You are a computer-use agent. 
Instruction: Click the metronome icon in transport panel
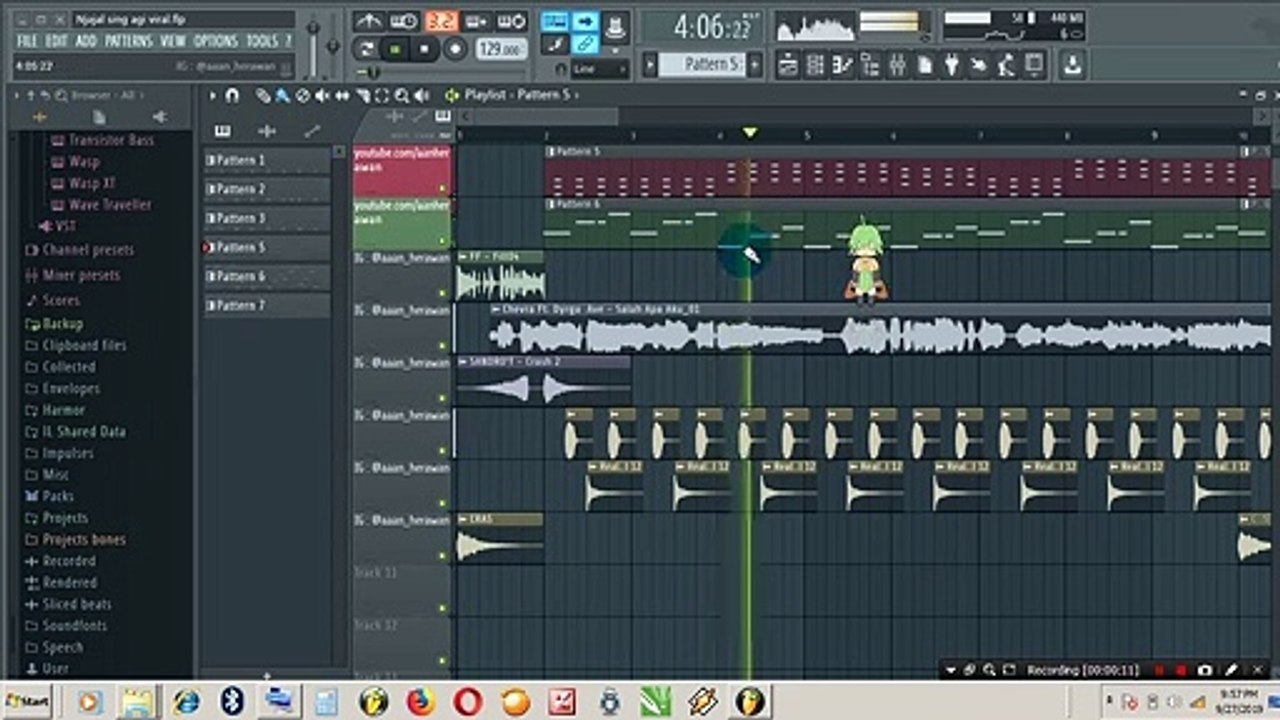pyautogui.click(x=369, y=21)
